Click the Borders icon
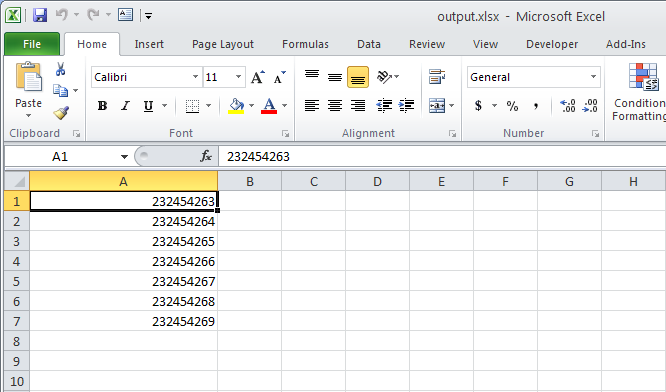Screen dimensions: 666x392 [x=192, y=106]
